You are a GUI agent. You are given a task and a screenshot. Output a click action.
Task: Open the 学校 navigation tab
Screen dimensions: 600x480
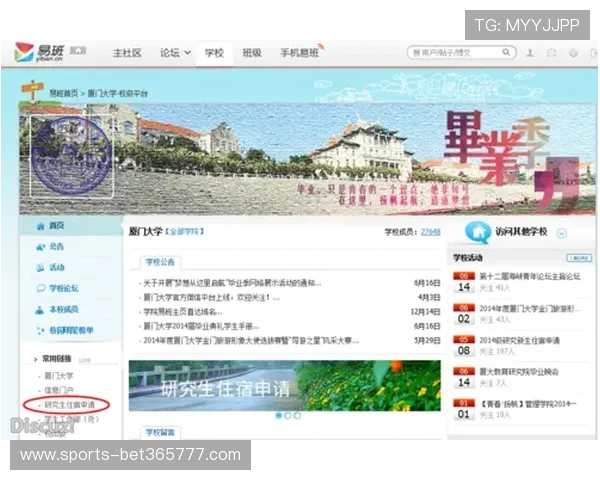214,53
